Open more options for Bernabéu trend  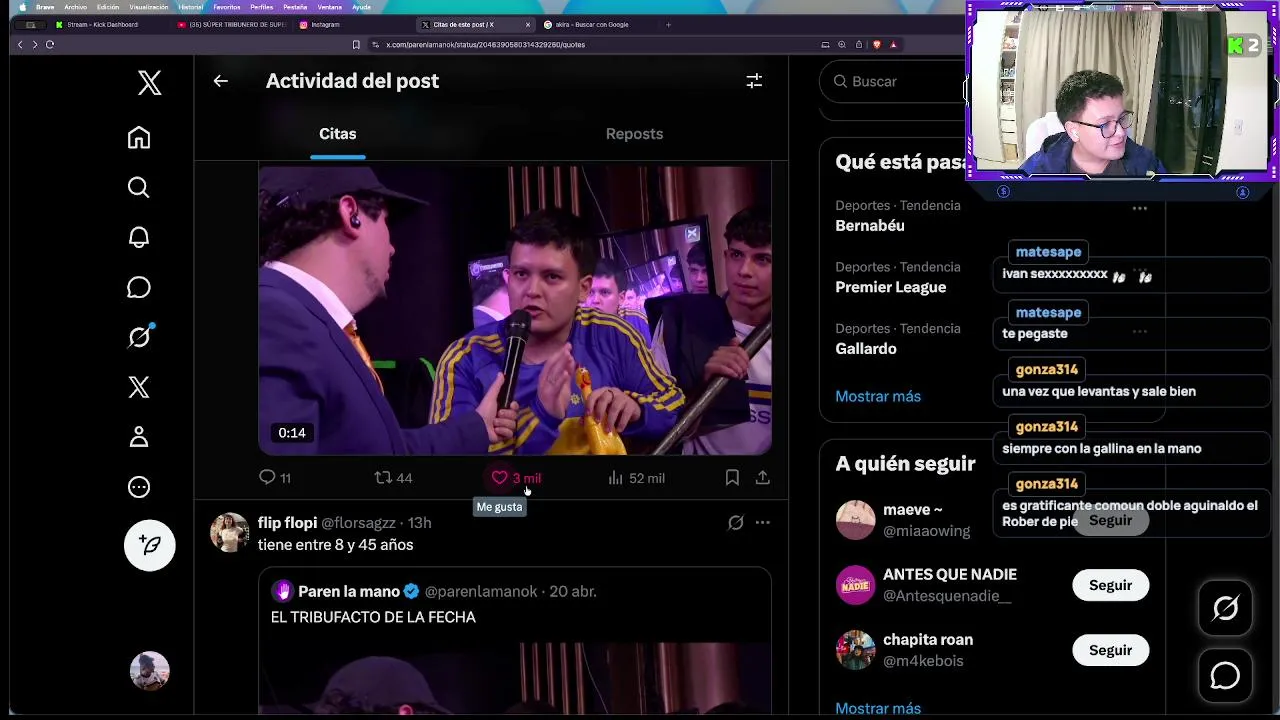(1139, 209)
